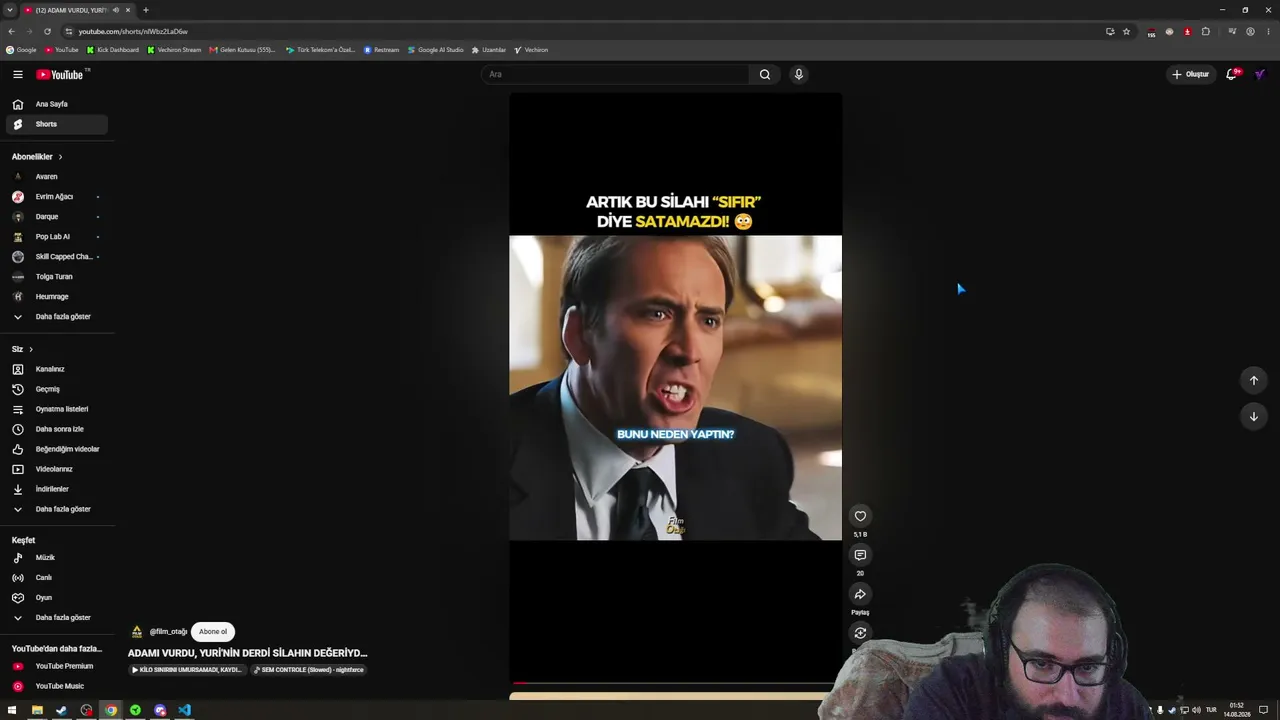Image resolution: width=1280 pixels, height=720 pixels.
Task: Open the YouTube hamburger guide menu
Action: (18, 74)
